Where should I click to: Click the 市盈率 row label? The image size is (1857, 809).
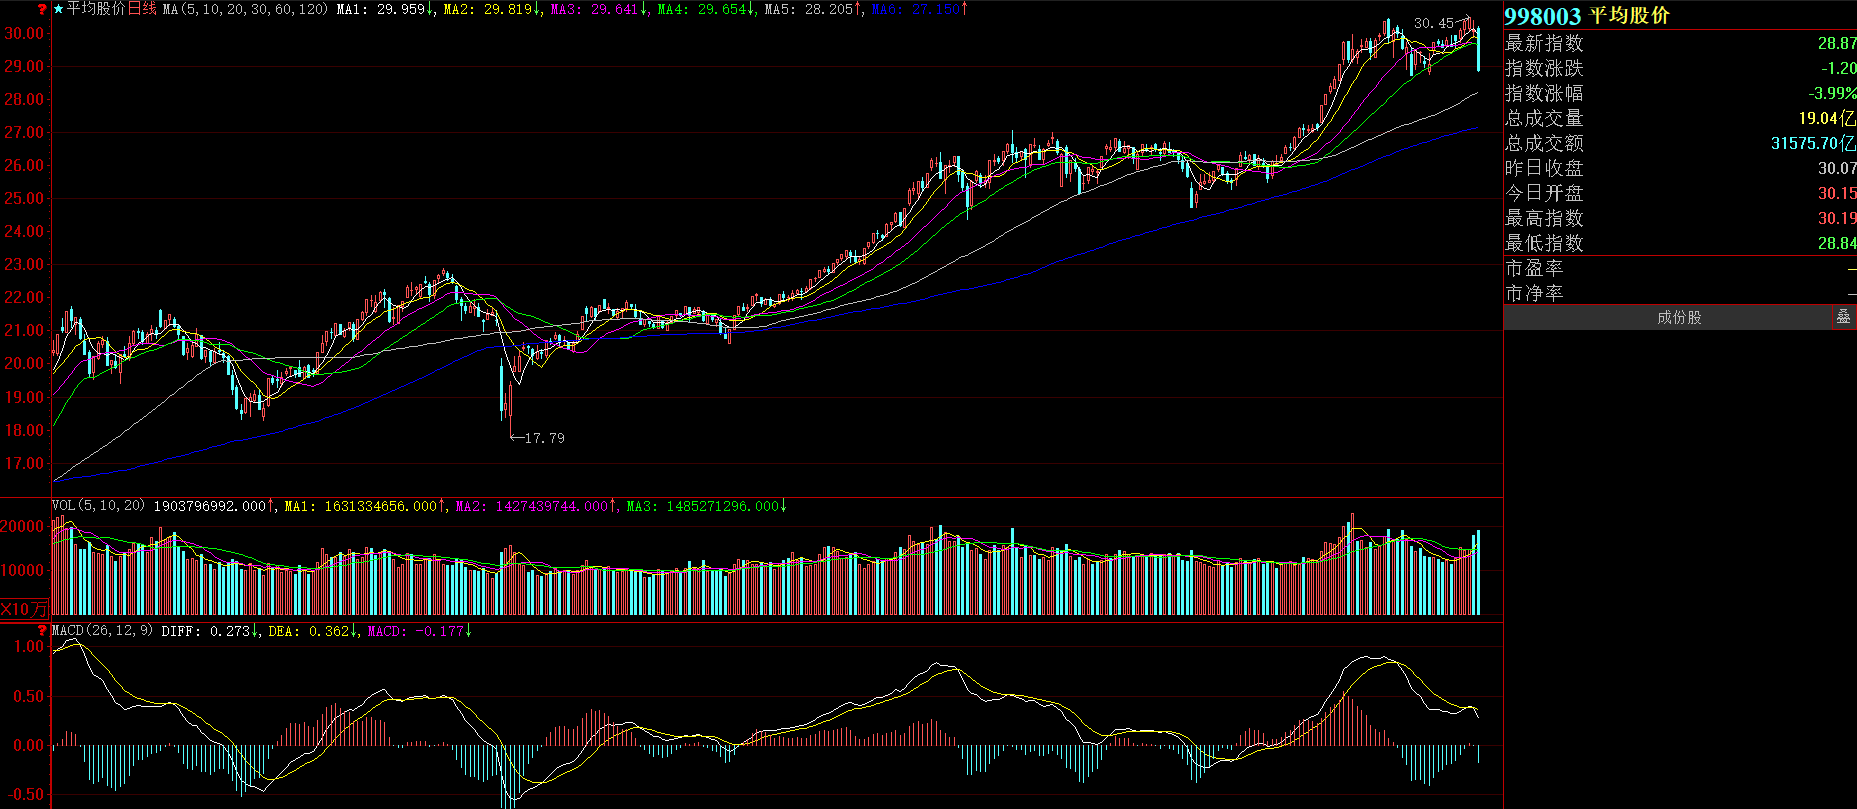[1534, 268]
